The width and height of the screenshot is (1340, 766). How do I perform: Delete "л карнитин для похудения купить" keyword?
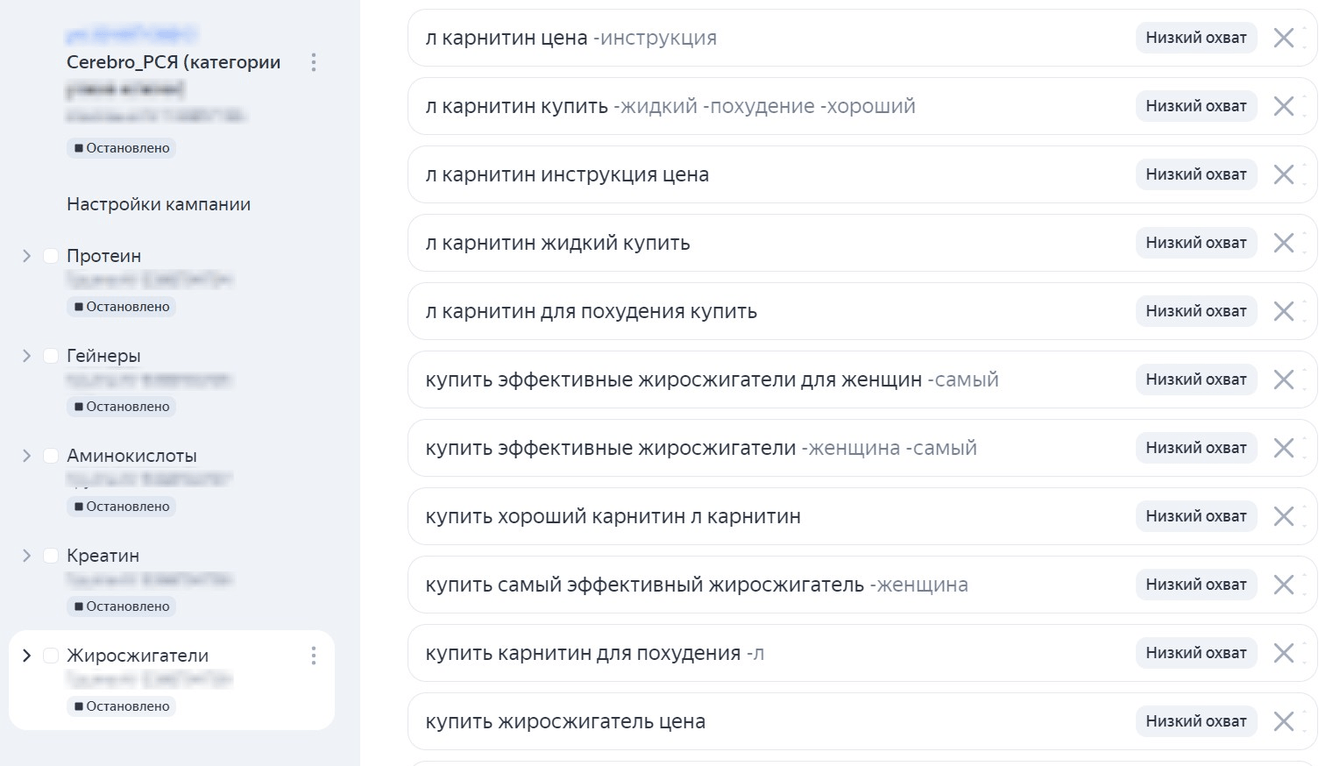[1283, 311]
